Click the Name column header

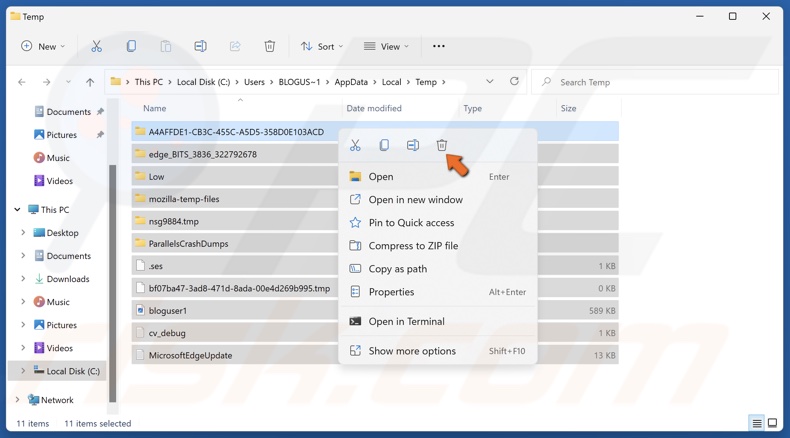coord(154,108)
